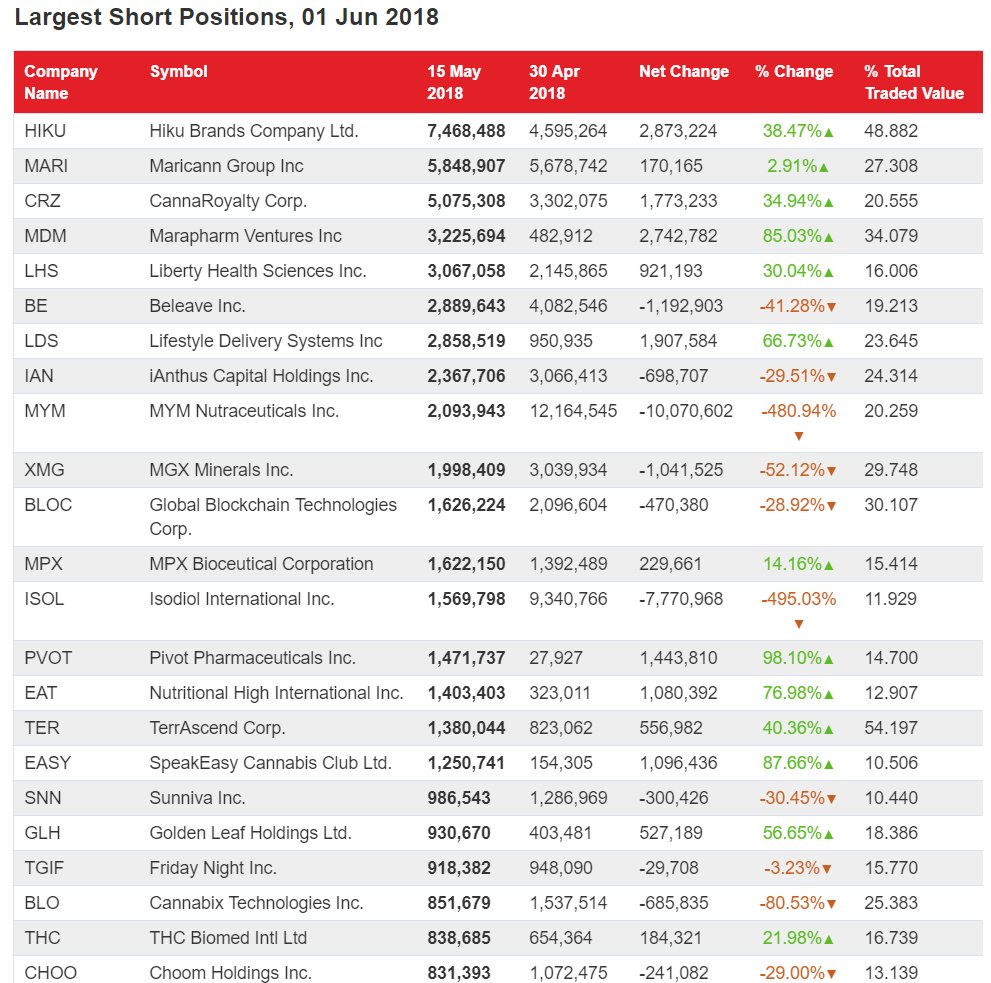The width and height of the screenshot is (991, 983).
Task: Select the CRZ ticker cell
Action: click(x=42, y=201)
